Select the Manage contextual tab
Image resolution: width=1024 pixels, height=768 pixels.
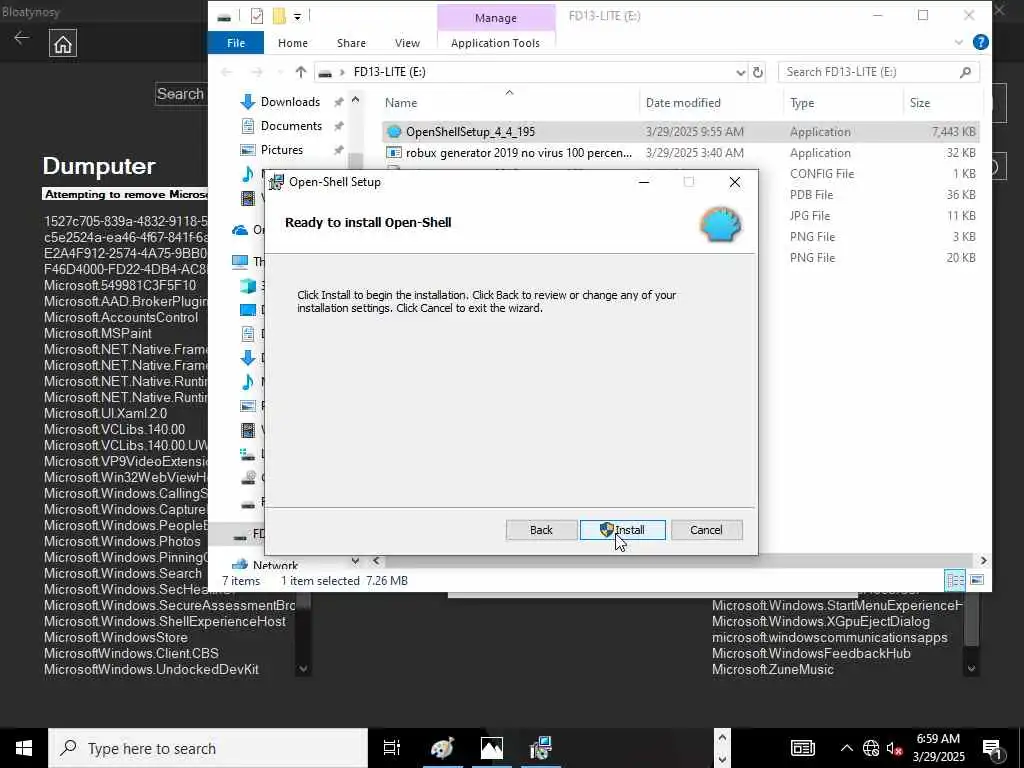tap(496, 18)
